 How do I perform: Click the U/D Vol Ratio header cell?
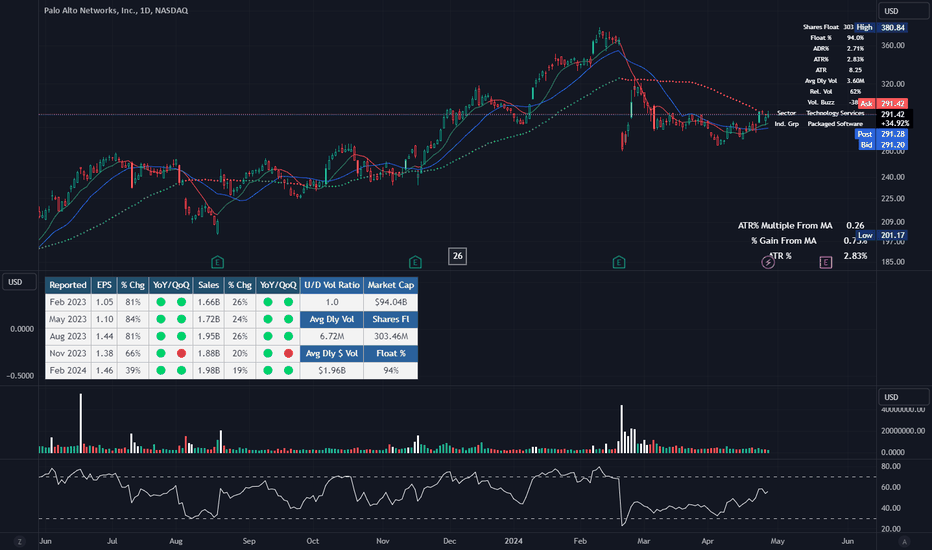click(x=332, y=285)
